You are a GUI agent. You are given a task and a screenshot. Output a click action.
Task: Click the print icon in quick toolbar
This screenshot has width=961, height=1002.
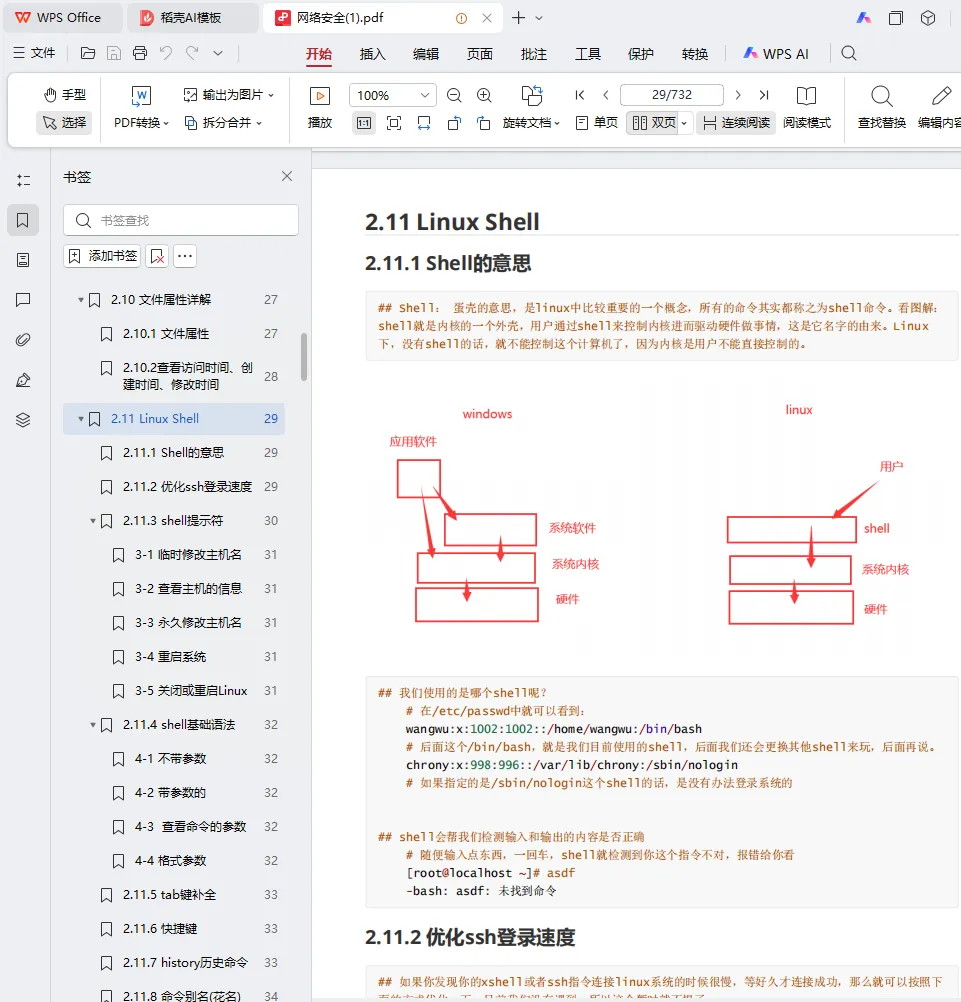(140, 53)
